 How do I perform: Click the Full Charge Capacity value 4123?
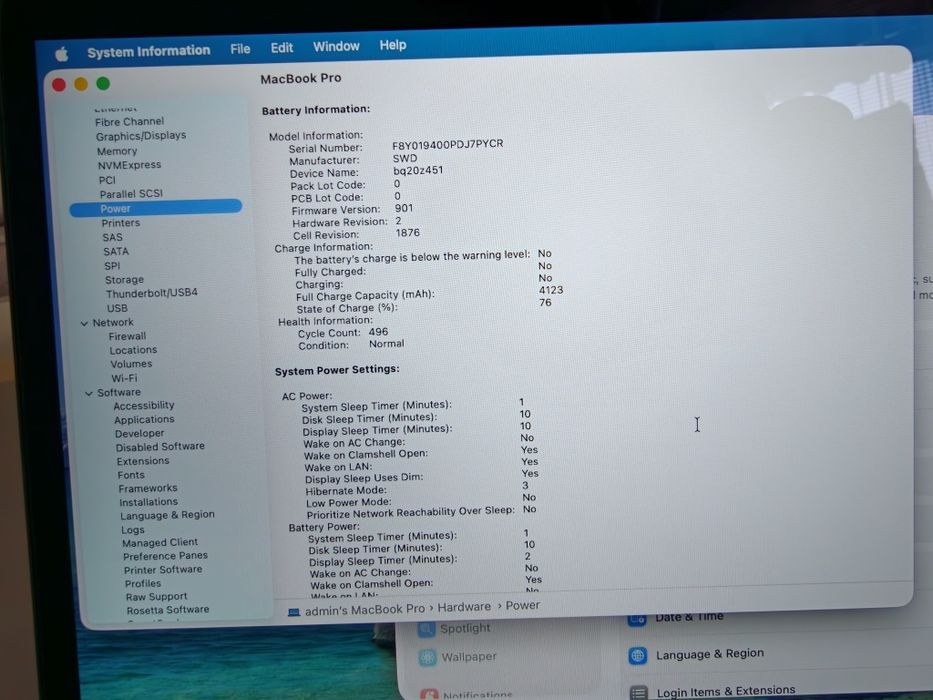tap(550, 290)
